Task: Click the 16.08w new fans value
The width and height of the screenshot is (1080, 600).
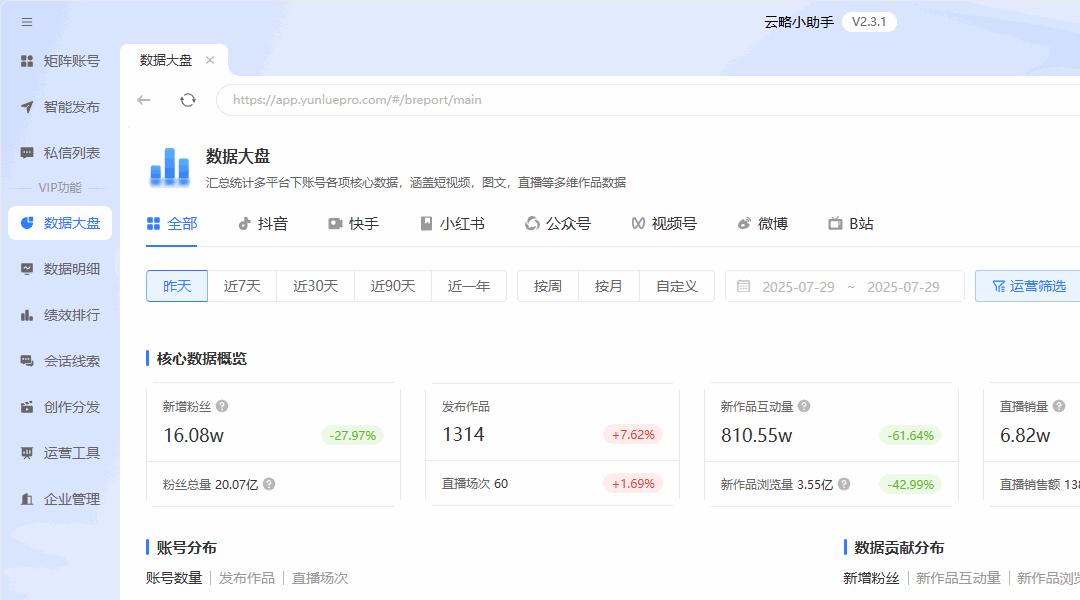Action: (x=194, y=435)
